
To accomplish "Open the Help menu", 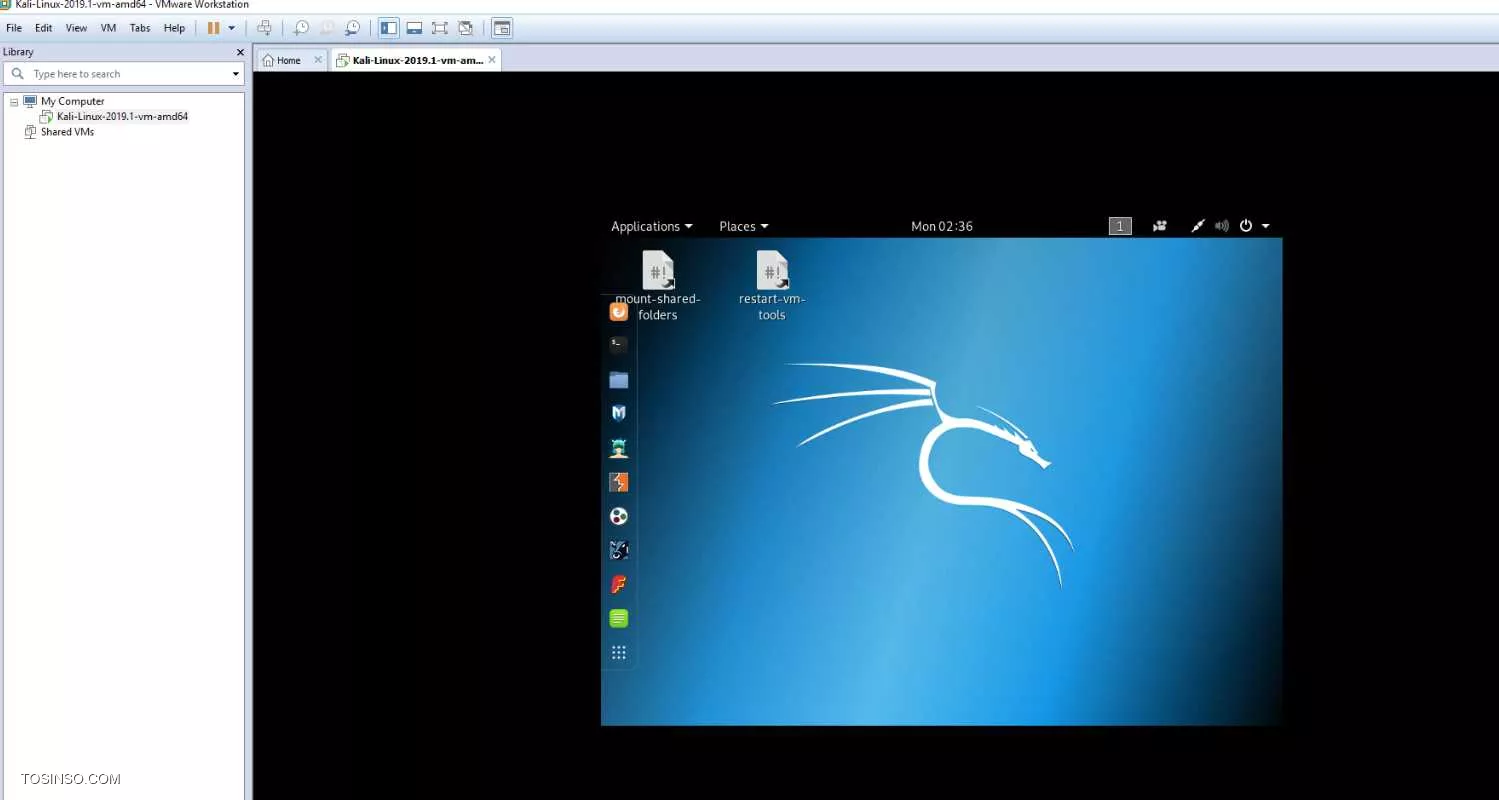I will (x=174, y=28).
